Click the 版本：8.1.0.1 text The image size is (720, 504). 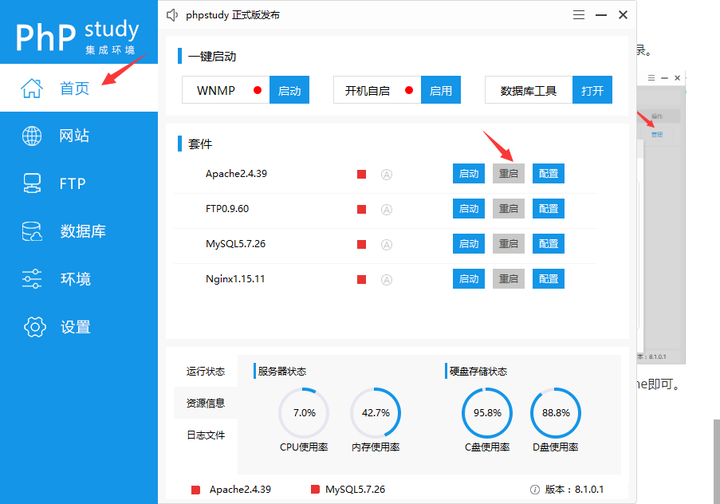pos(574,490)
